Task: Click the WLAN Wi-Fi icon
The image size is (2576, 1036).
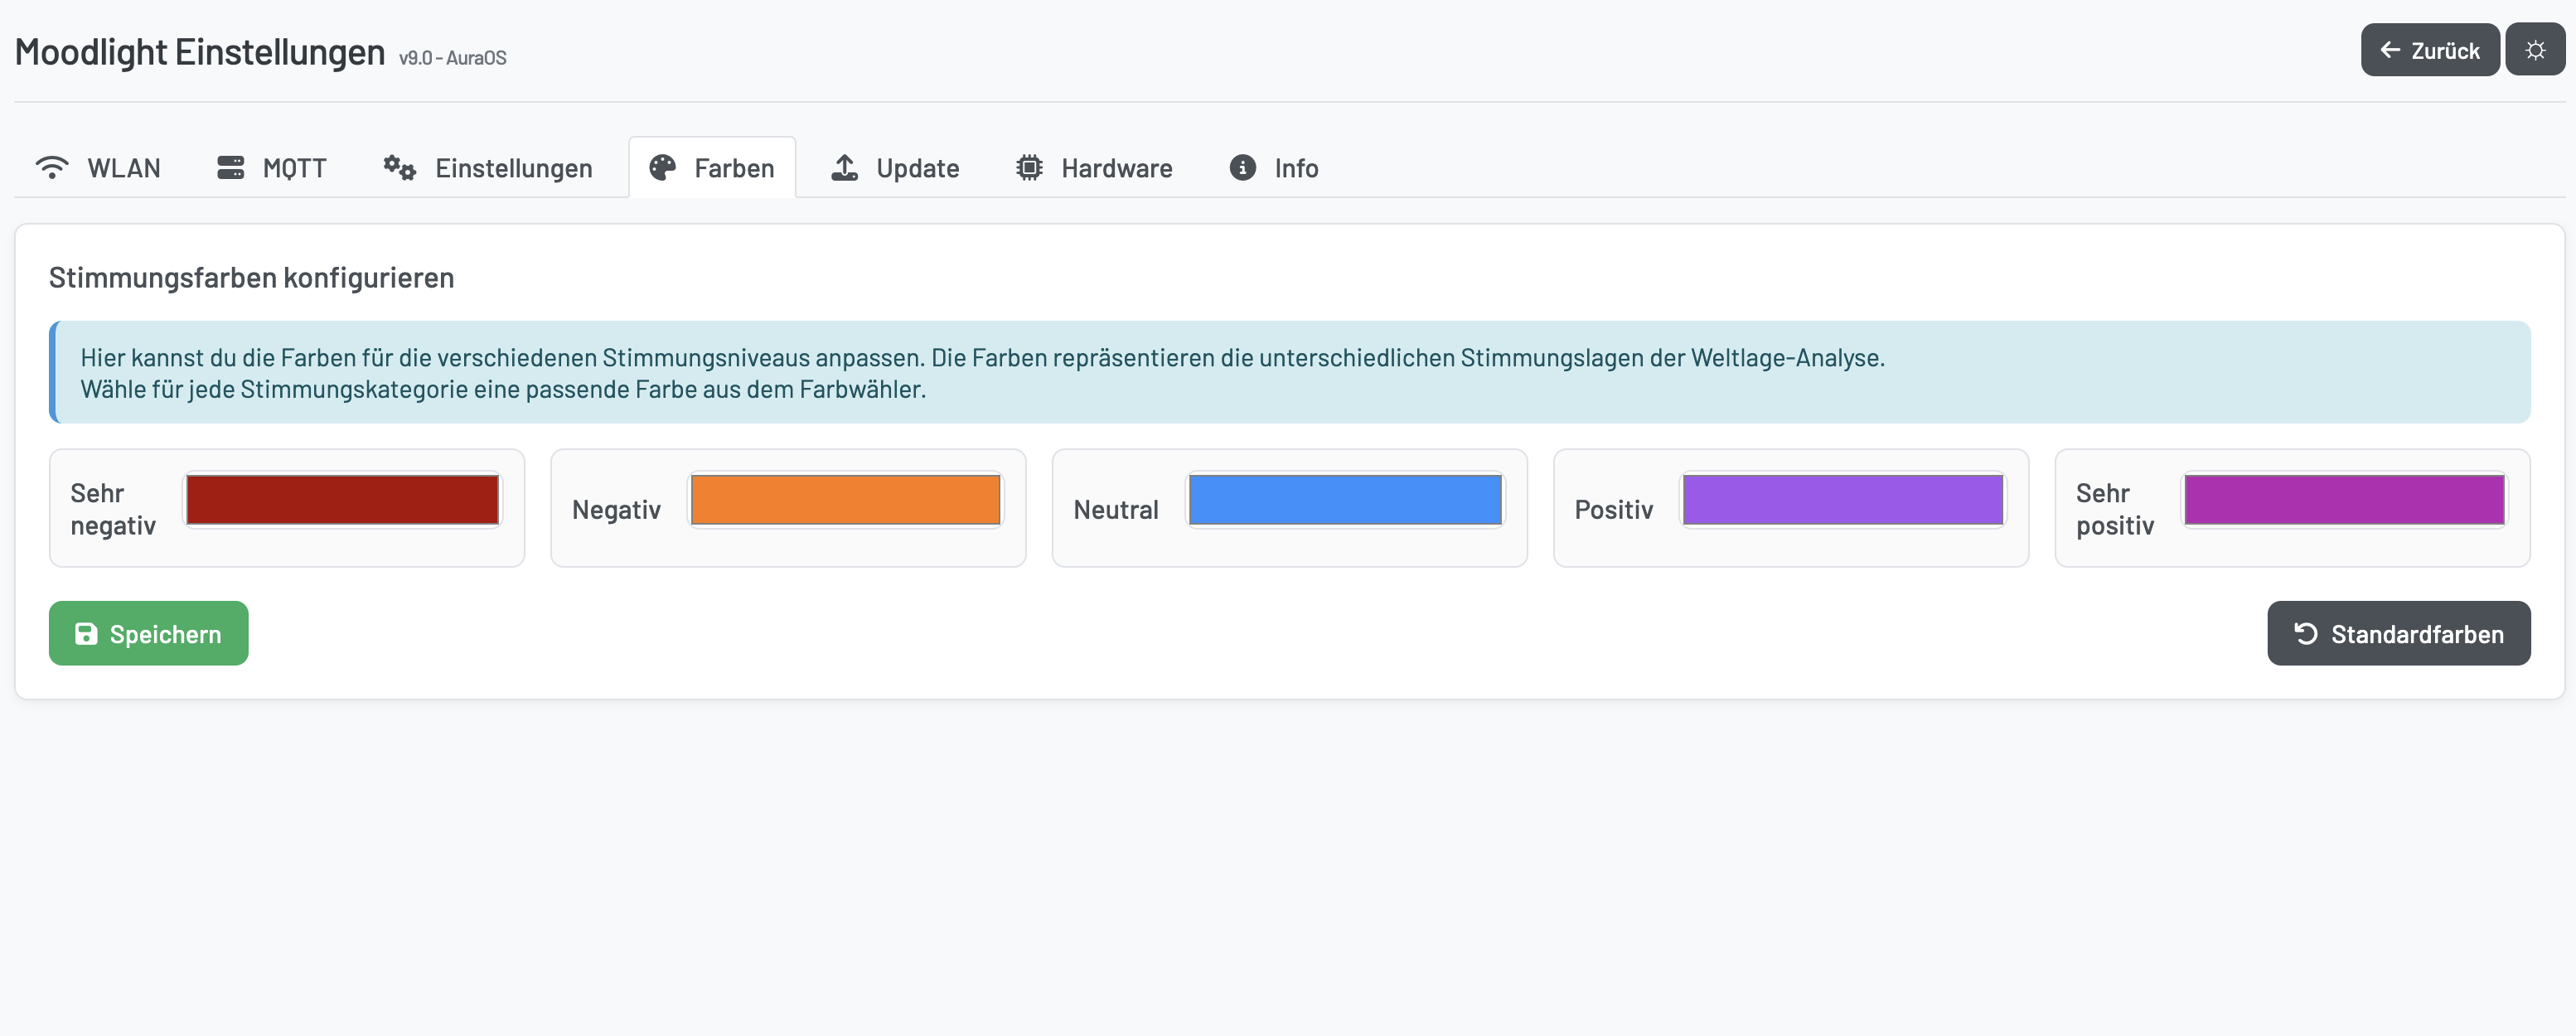Action: point(52,167)
